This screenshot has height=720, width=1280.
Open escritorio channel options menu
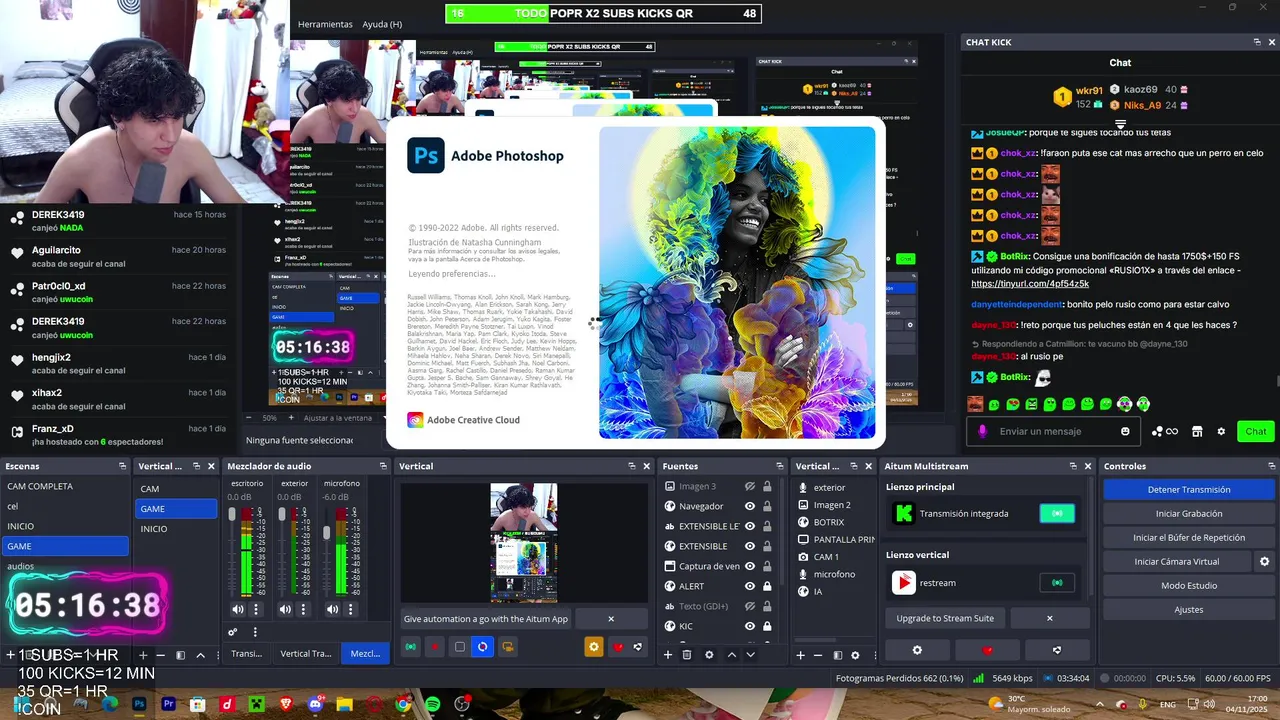pyautogui.click(x=256, y=609)
